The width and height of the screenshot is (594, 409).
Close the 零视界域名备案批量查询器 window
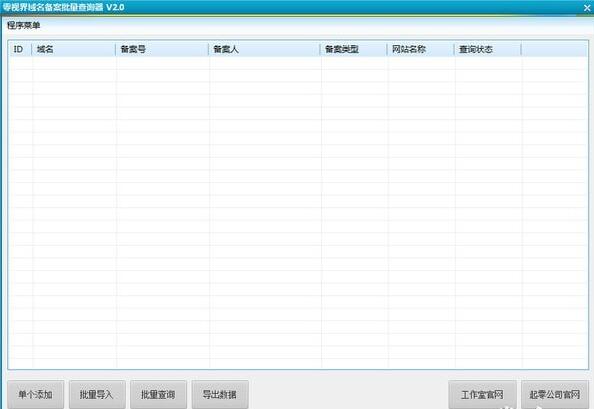pyautogui.click(x=587, y=8)
